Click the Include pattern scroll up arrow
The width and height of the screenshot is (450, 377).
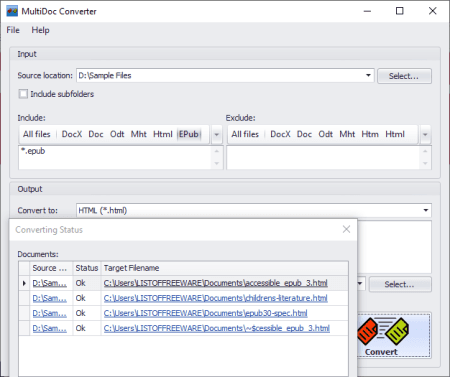[x=217, y=151]
